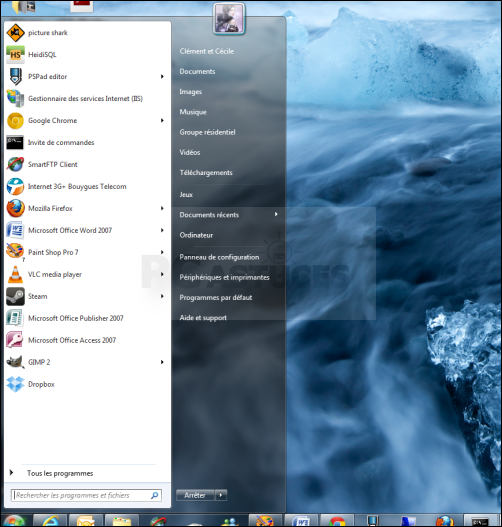This screenshot has width=502, height=527.
Task: Open the shutdown options arrow beside Arrêter
Action: coord(221,495)
